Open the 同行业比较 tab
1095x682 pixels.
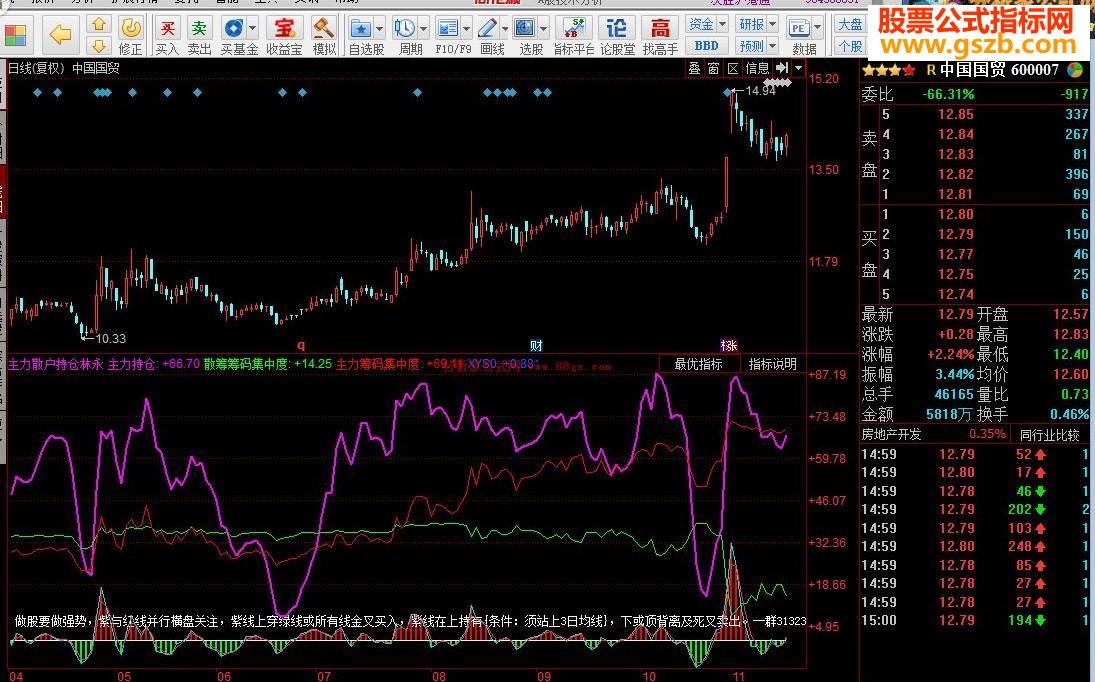tap(1050, 434)
